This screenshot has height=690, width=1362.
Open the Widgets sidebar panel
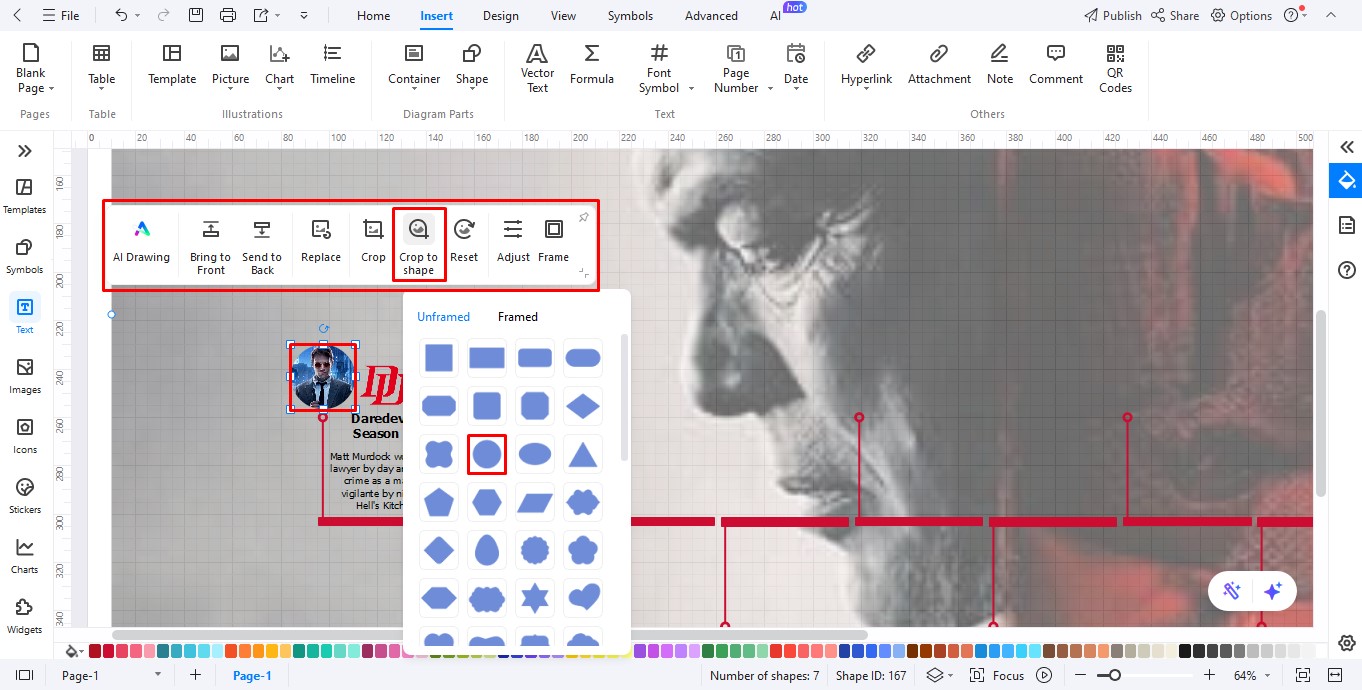tap(25, 615)
